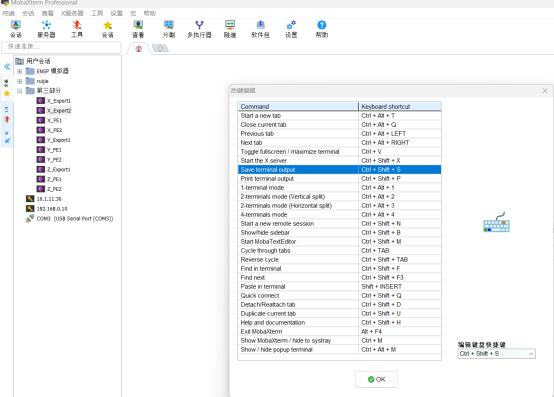The image size is (554, 397).
Task: Click the quick connect search field
Action: pos(61,47)
